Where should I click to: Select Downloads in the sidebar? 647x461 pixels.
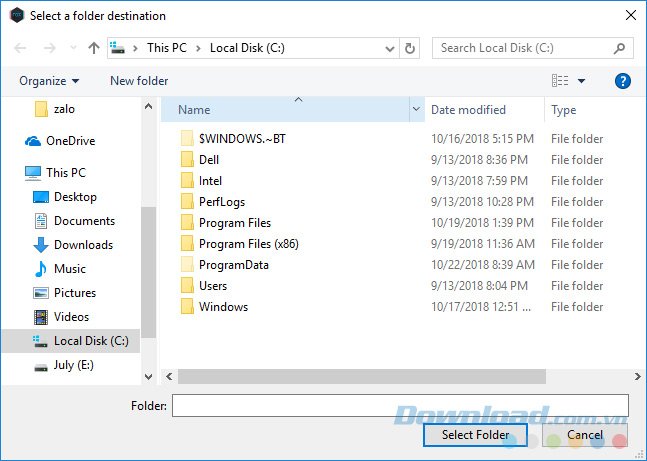point(83,245)
